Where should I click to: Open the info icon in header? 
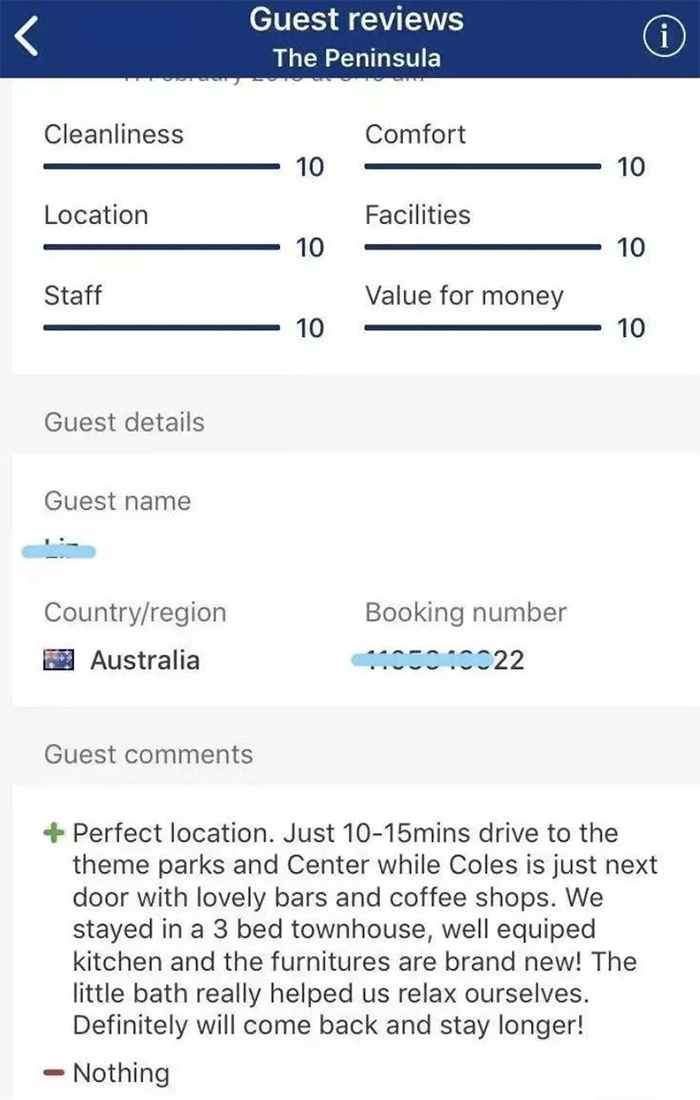pyautogui.click(x=664, y=36)
